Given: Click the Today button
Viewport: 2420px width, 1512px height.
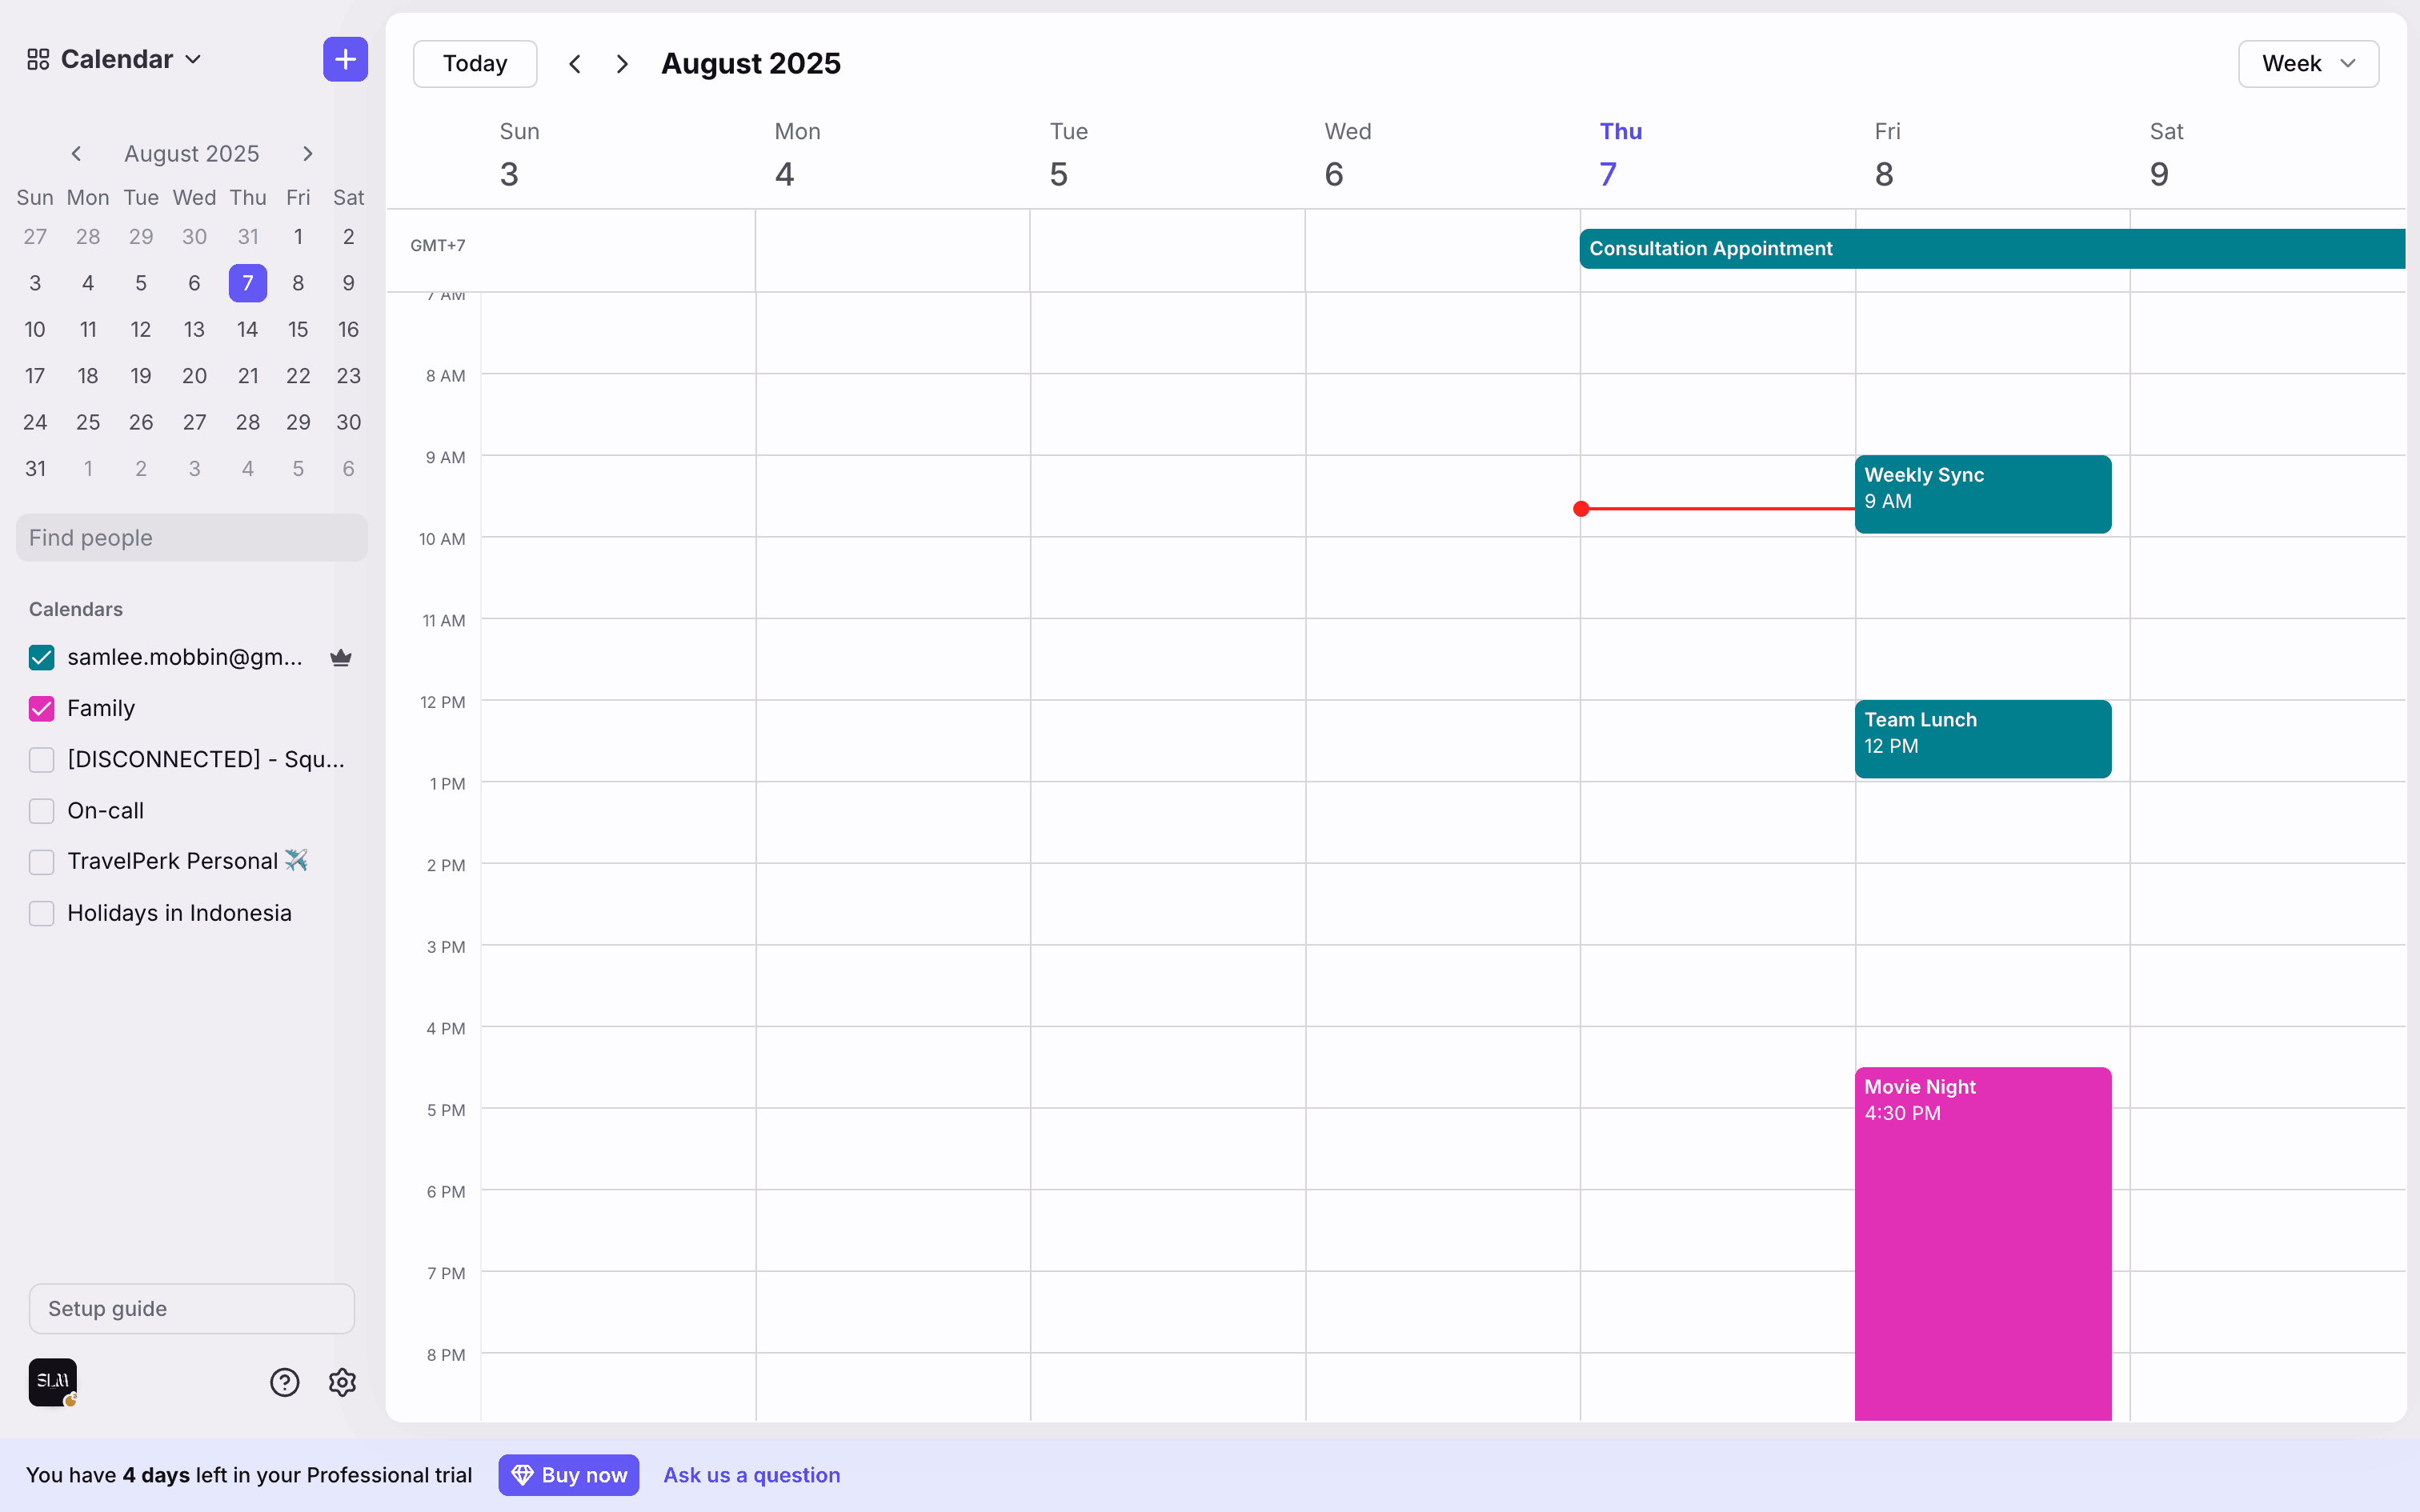Looking at the screenshot, I should click(475, 64).
